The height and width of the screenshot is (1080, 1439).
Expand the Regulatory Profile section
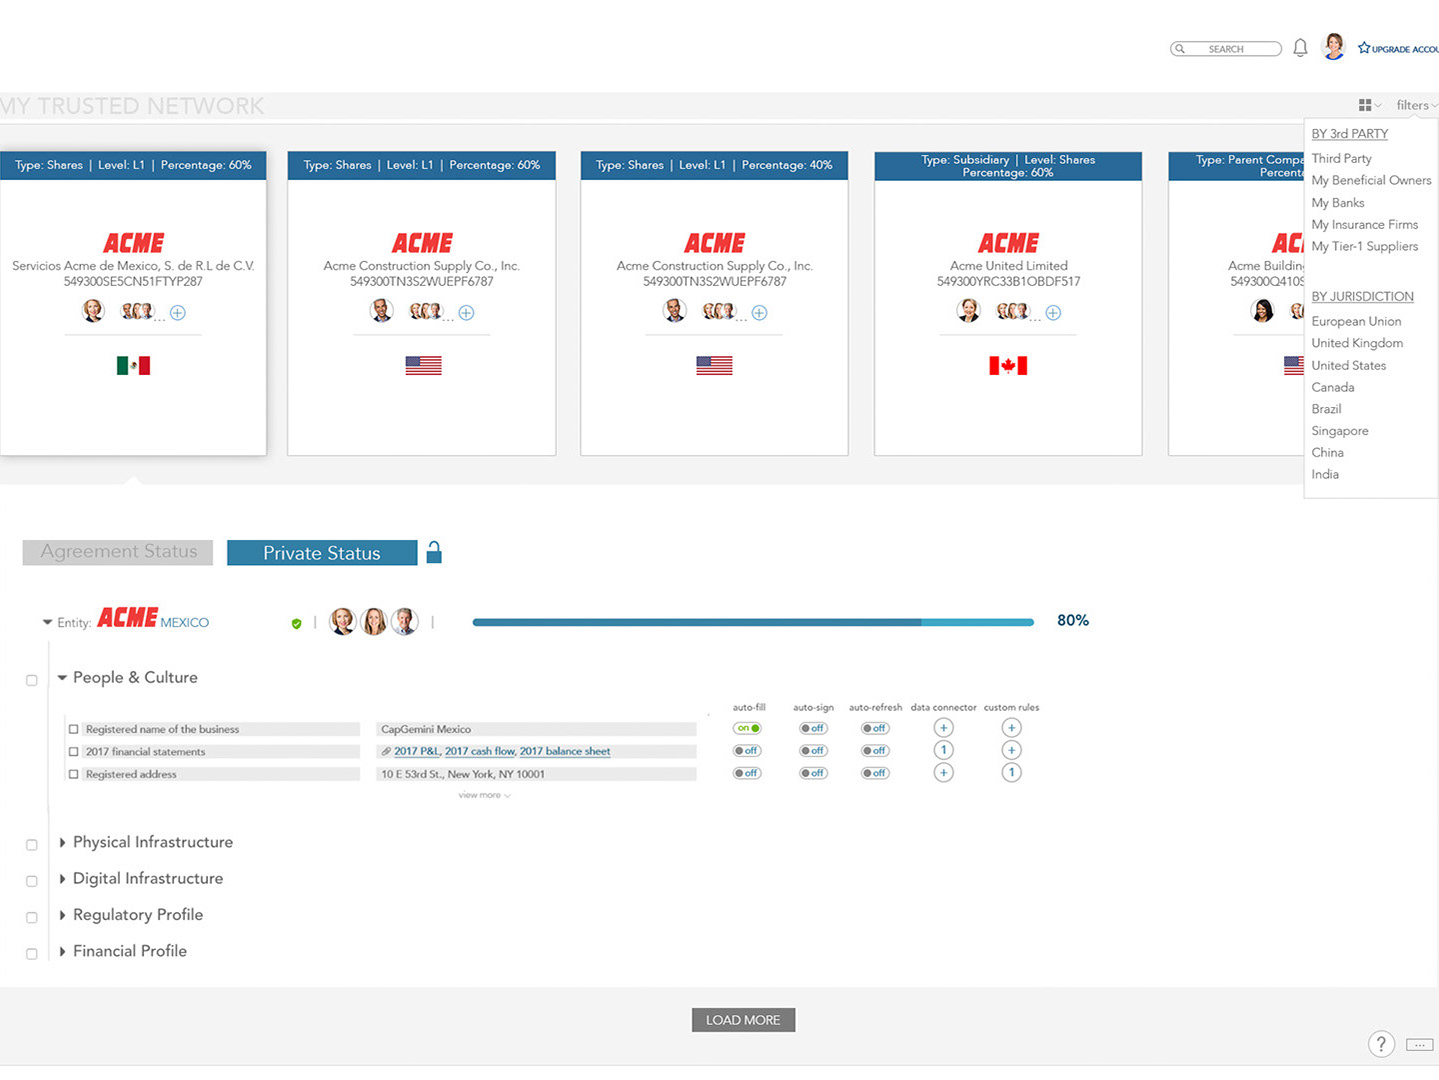click(x=62, y=915)
